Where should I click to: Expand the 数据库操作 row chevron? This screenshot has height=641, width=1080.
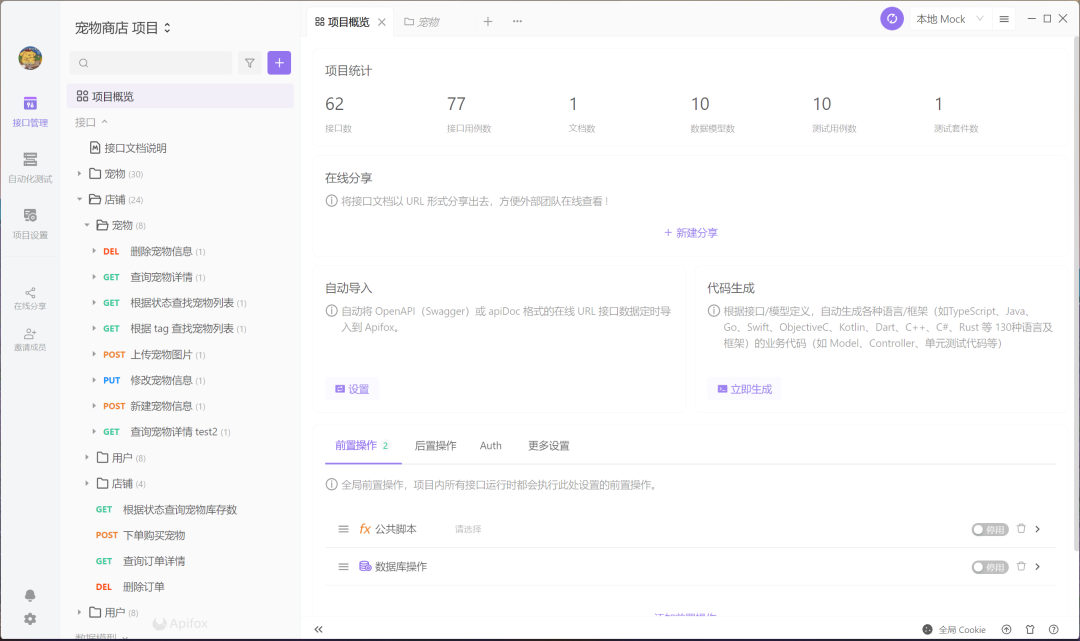tap(1037, 566)
